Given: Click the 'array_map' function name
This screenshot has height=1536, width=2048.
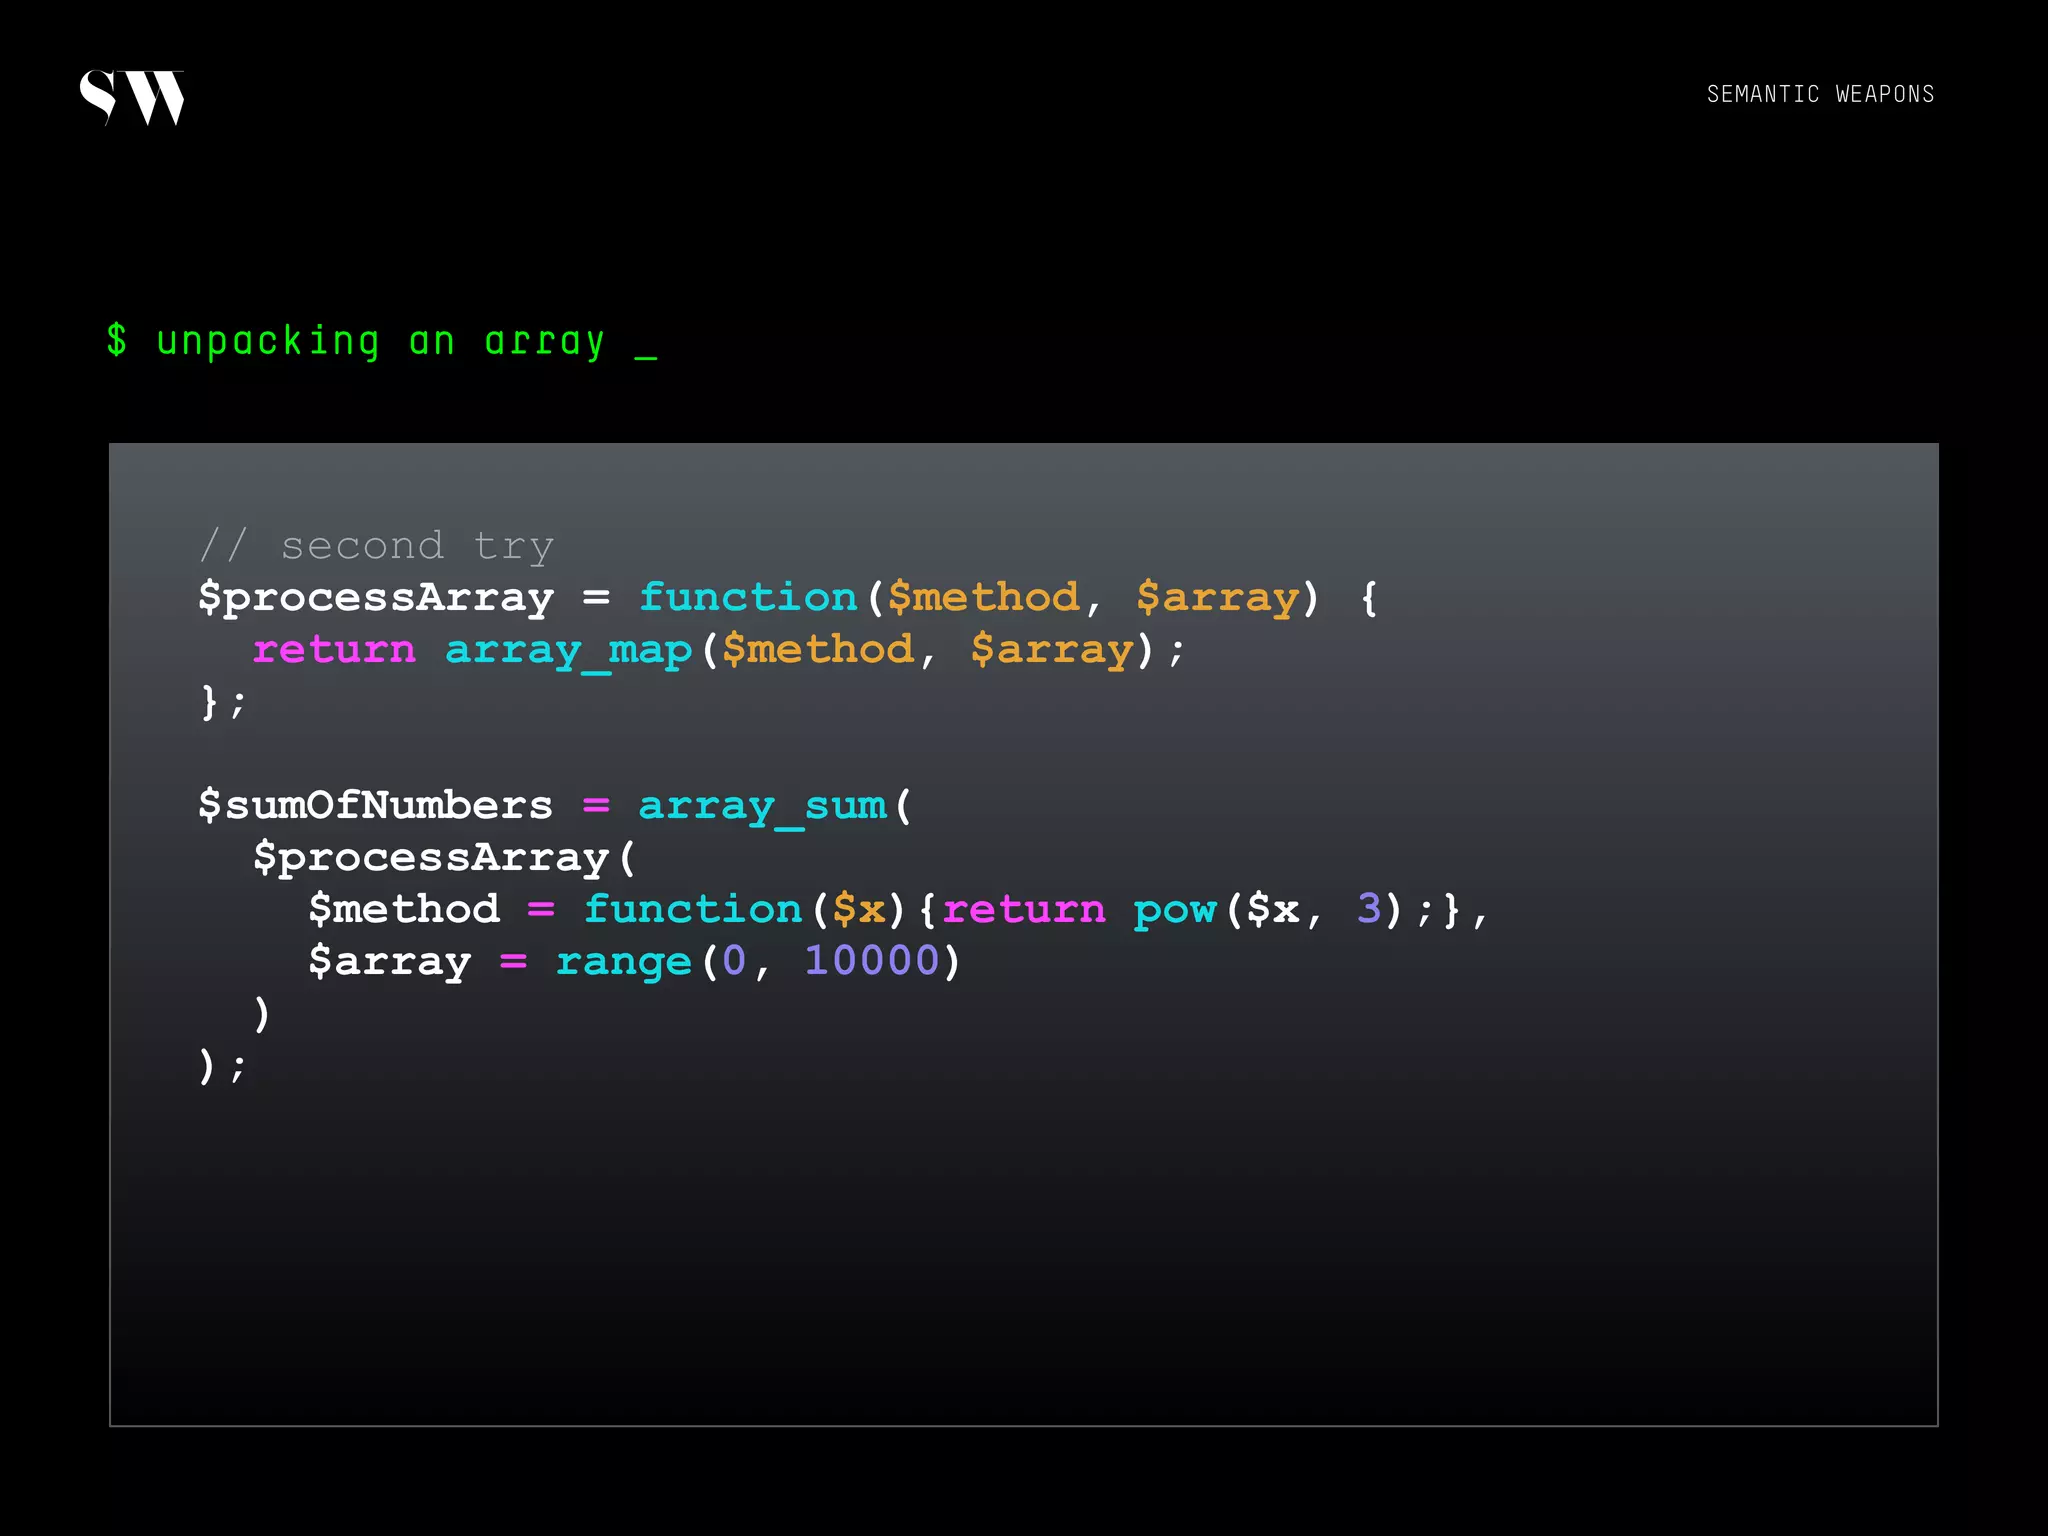Looking at the screenshot, I should pos(569,651).
